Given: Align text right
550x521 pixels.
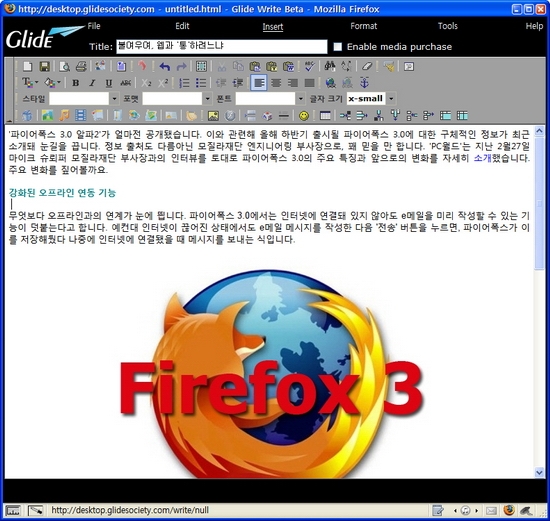Looking at the screenshot, I should (x=293, y=83).
